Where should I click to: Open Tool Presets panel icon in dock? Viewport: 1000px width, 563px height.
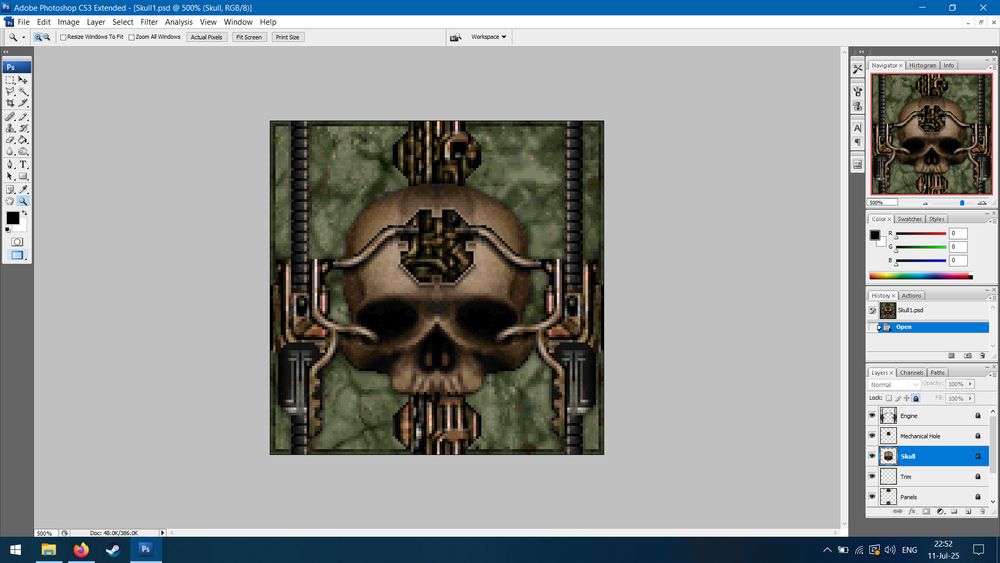coord(857,68)
